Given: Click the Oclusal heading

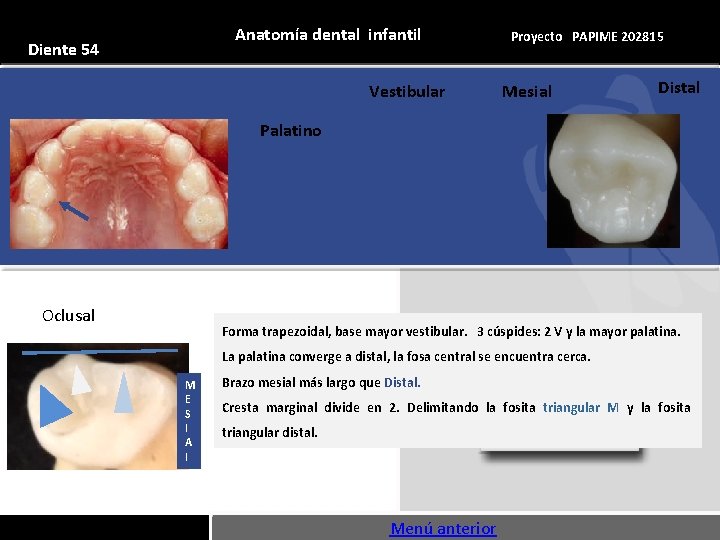Looking at the screenshot, I should [x=68, y=315].
